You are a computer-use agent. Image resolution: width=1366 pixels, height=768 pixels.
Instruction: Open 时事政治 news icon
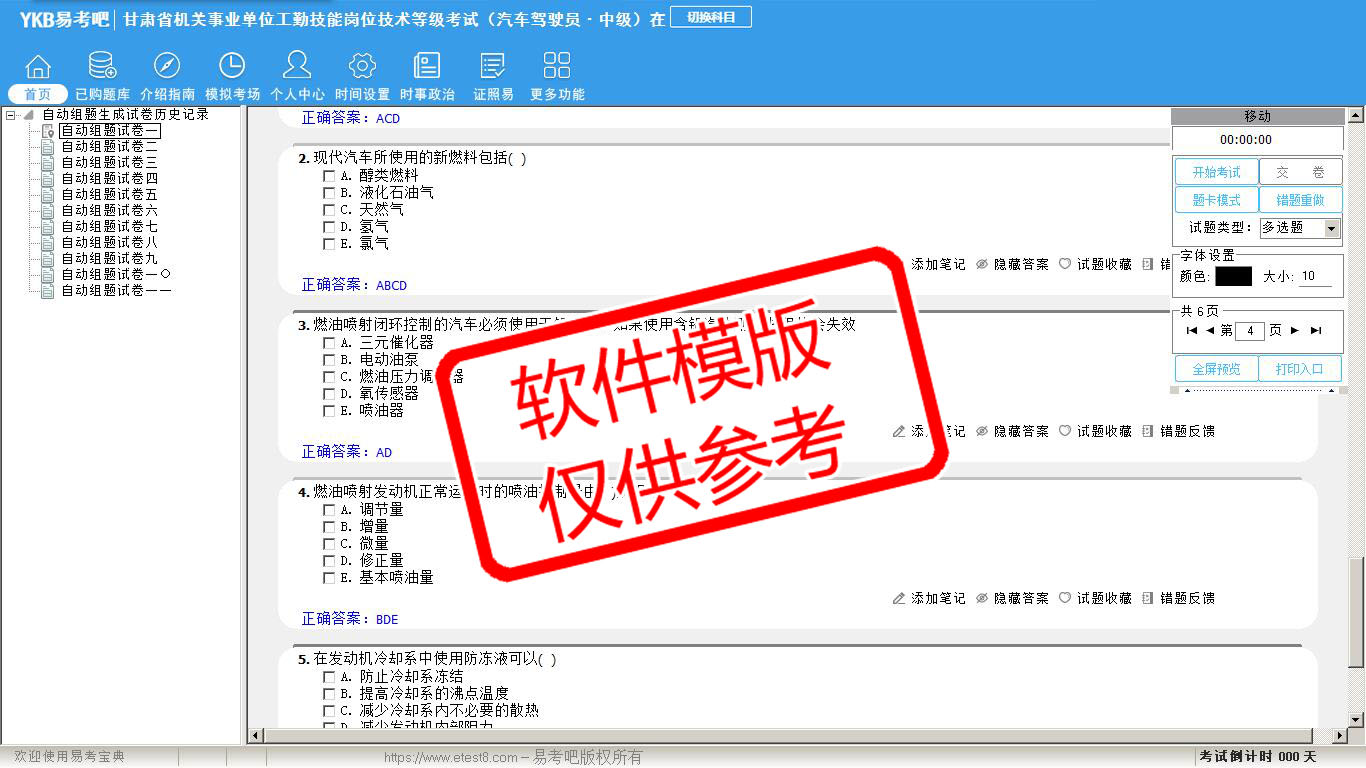pos(427,67)
